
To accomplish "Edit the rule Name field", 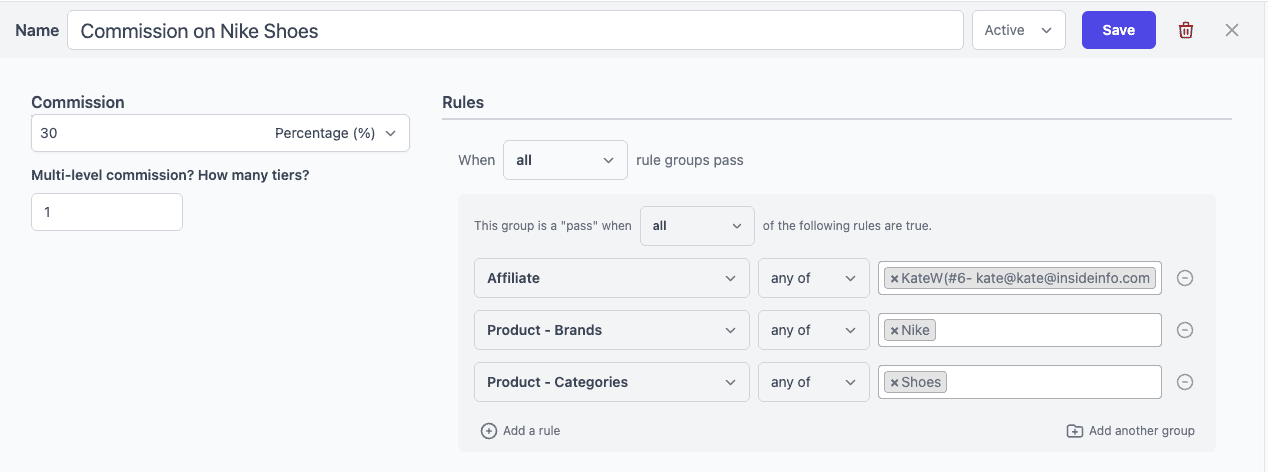I will coord(515,30).
